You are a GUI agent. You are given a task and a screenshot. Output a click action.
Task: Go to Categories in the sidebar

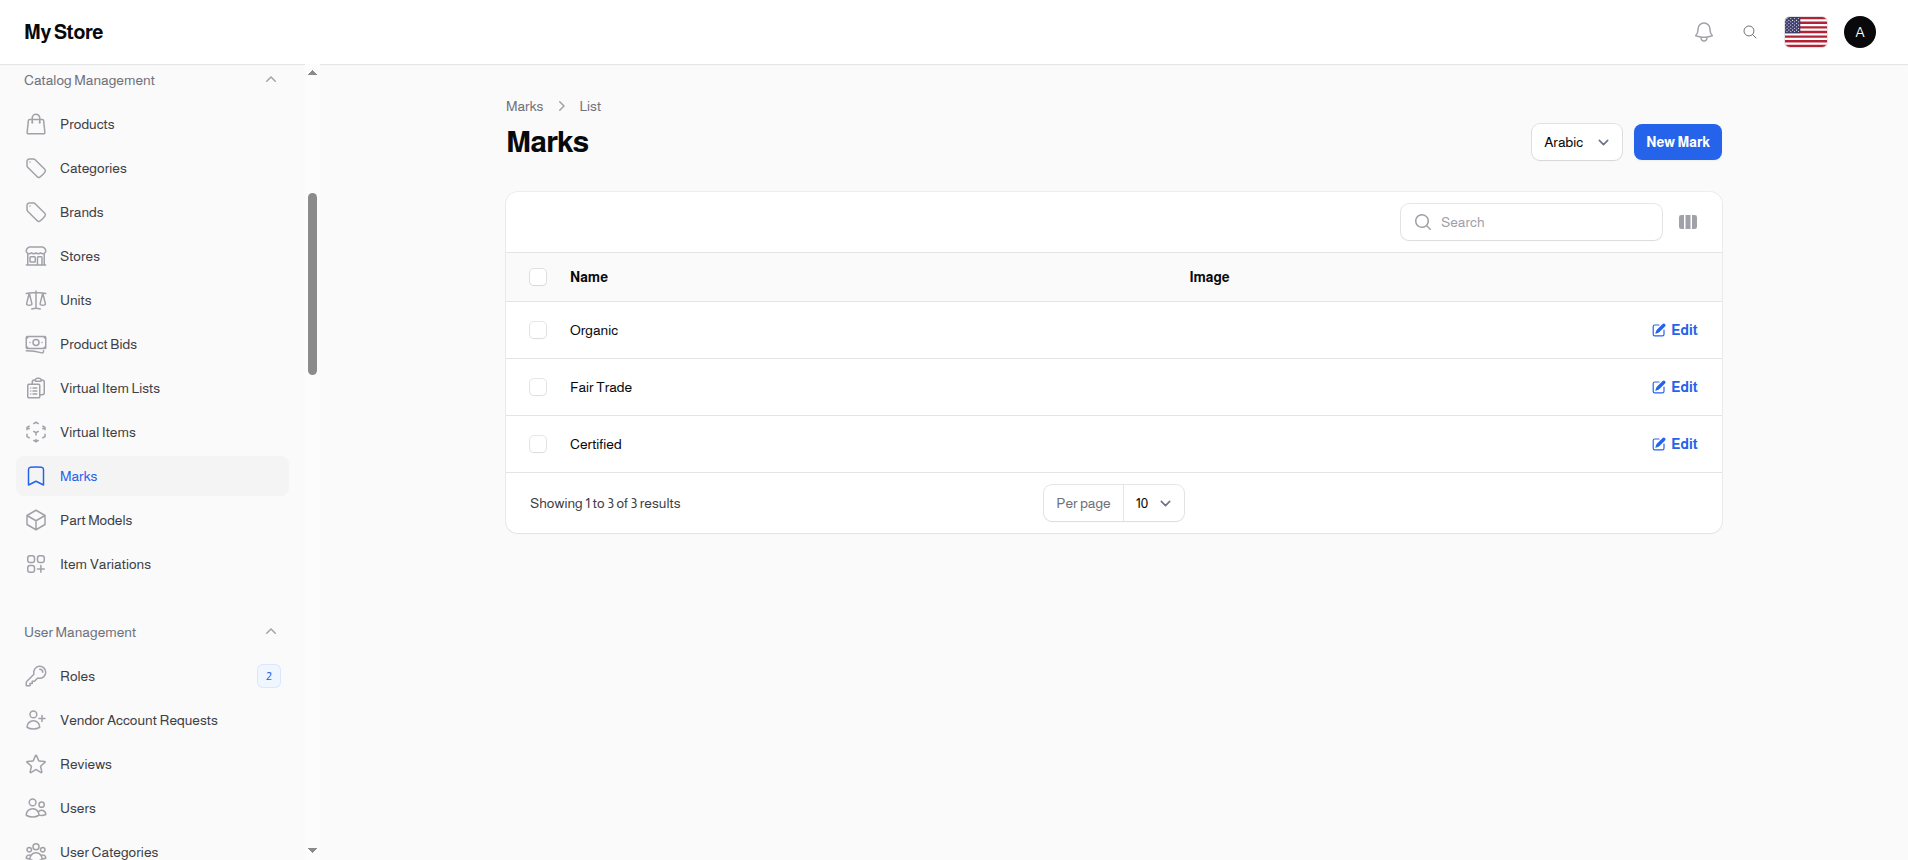point(93,168)
